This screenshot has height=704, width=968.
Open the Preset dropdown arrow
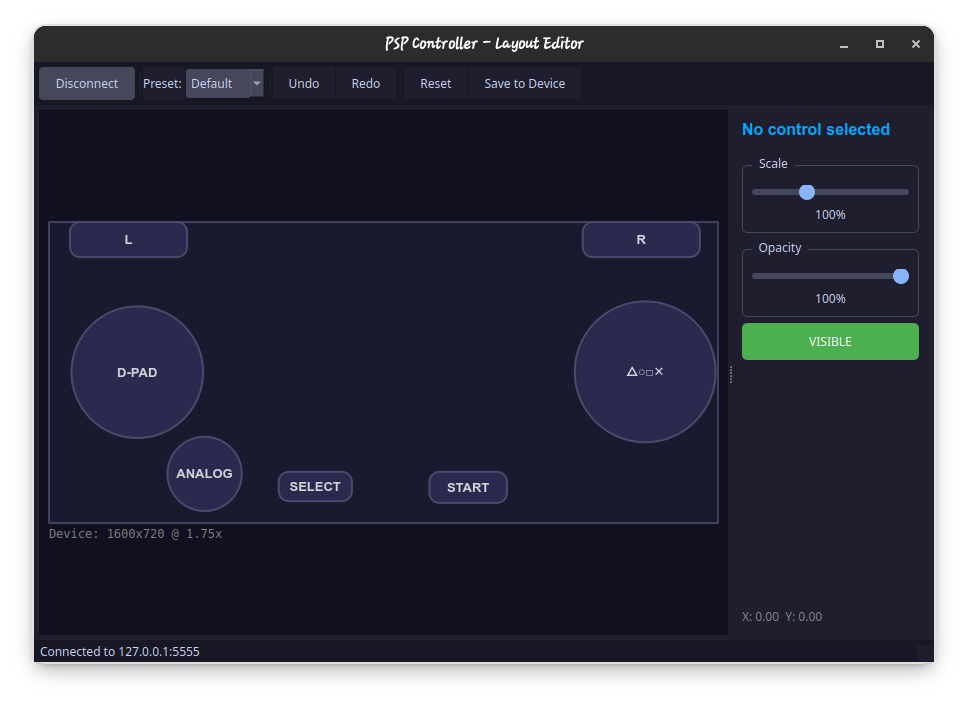(x=257, y=83)
